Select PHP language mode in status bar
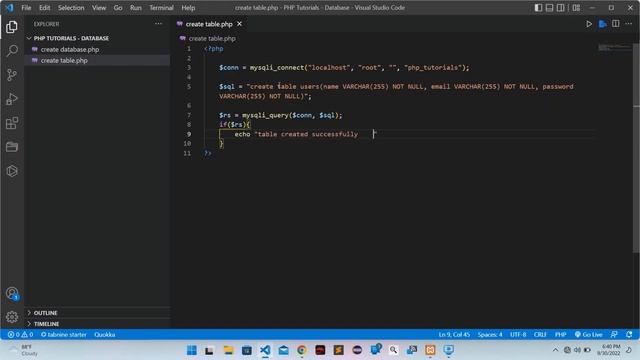 coord(560,335)
